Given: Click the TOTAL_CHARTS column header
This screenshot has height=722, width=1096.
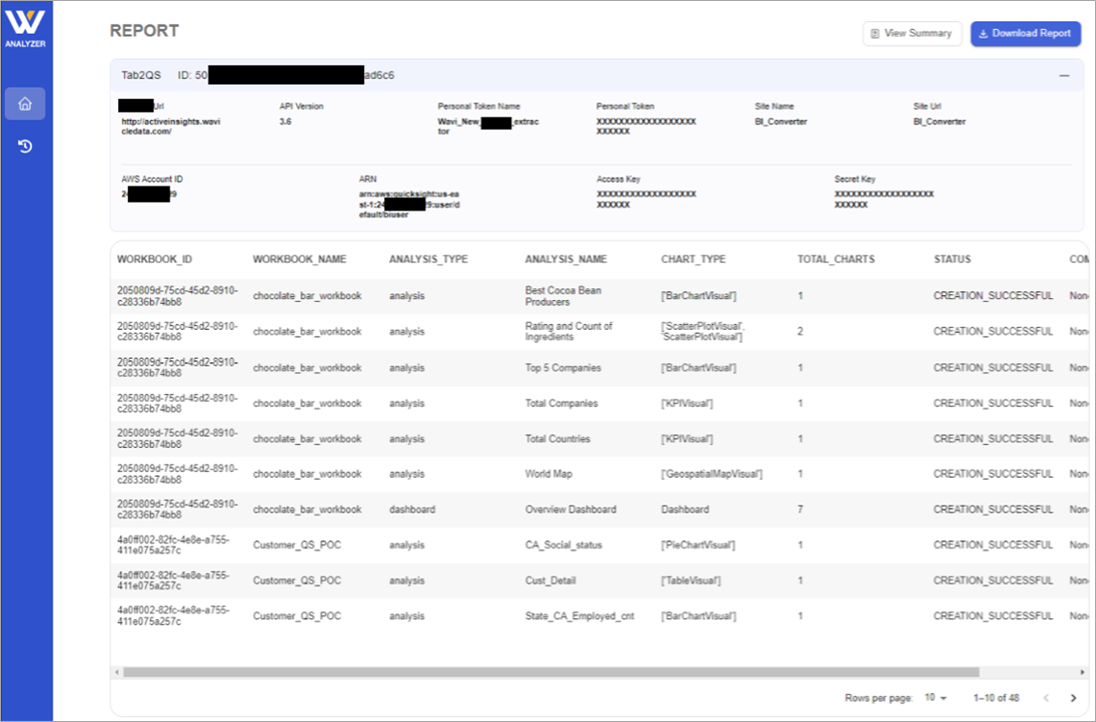Looking at the screenshot, I should (836, 259).
